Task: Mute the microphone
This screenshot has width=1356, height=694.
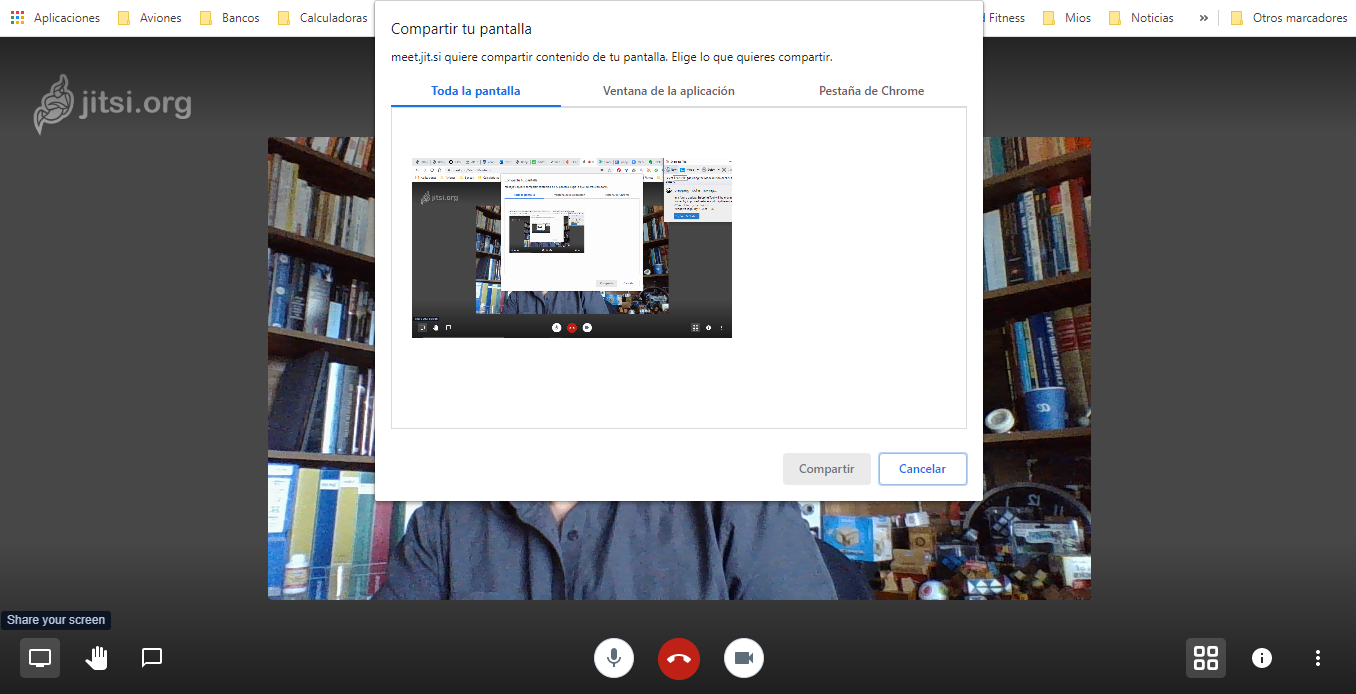Action: pos(614,658)
